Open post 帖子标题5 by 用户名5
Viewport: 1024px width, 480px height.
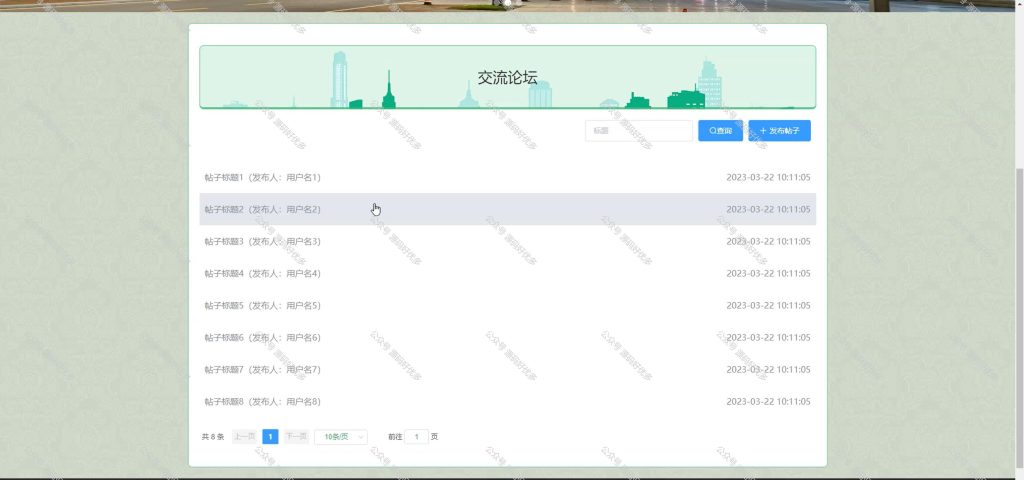(x=507, y=305)
